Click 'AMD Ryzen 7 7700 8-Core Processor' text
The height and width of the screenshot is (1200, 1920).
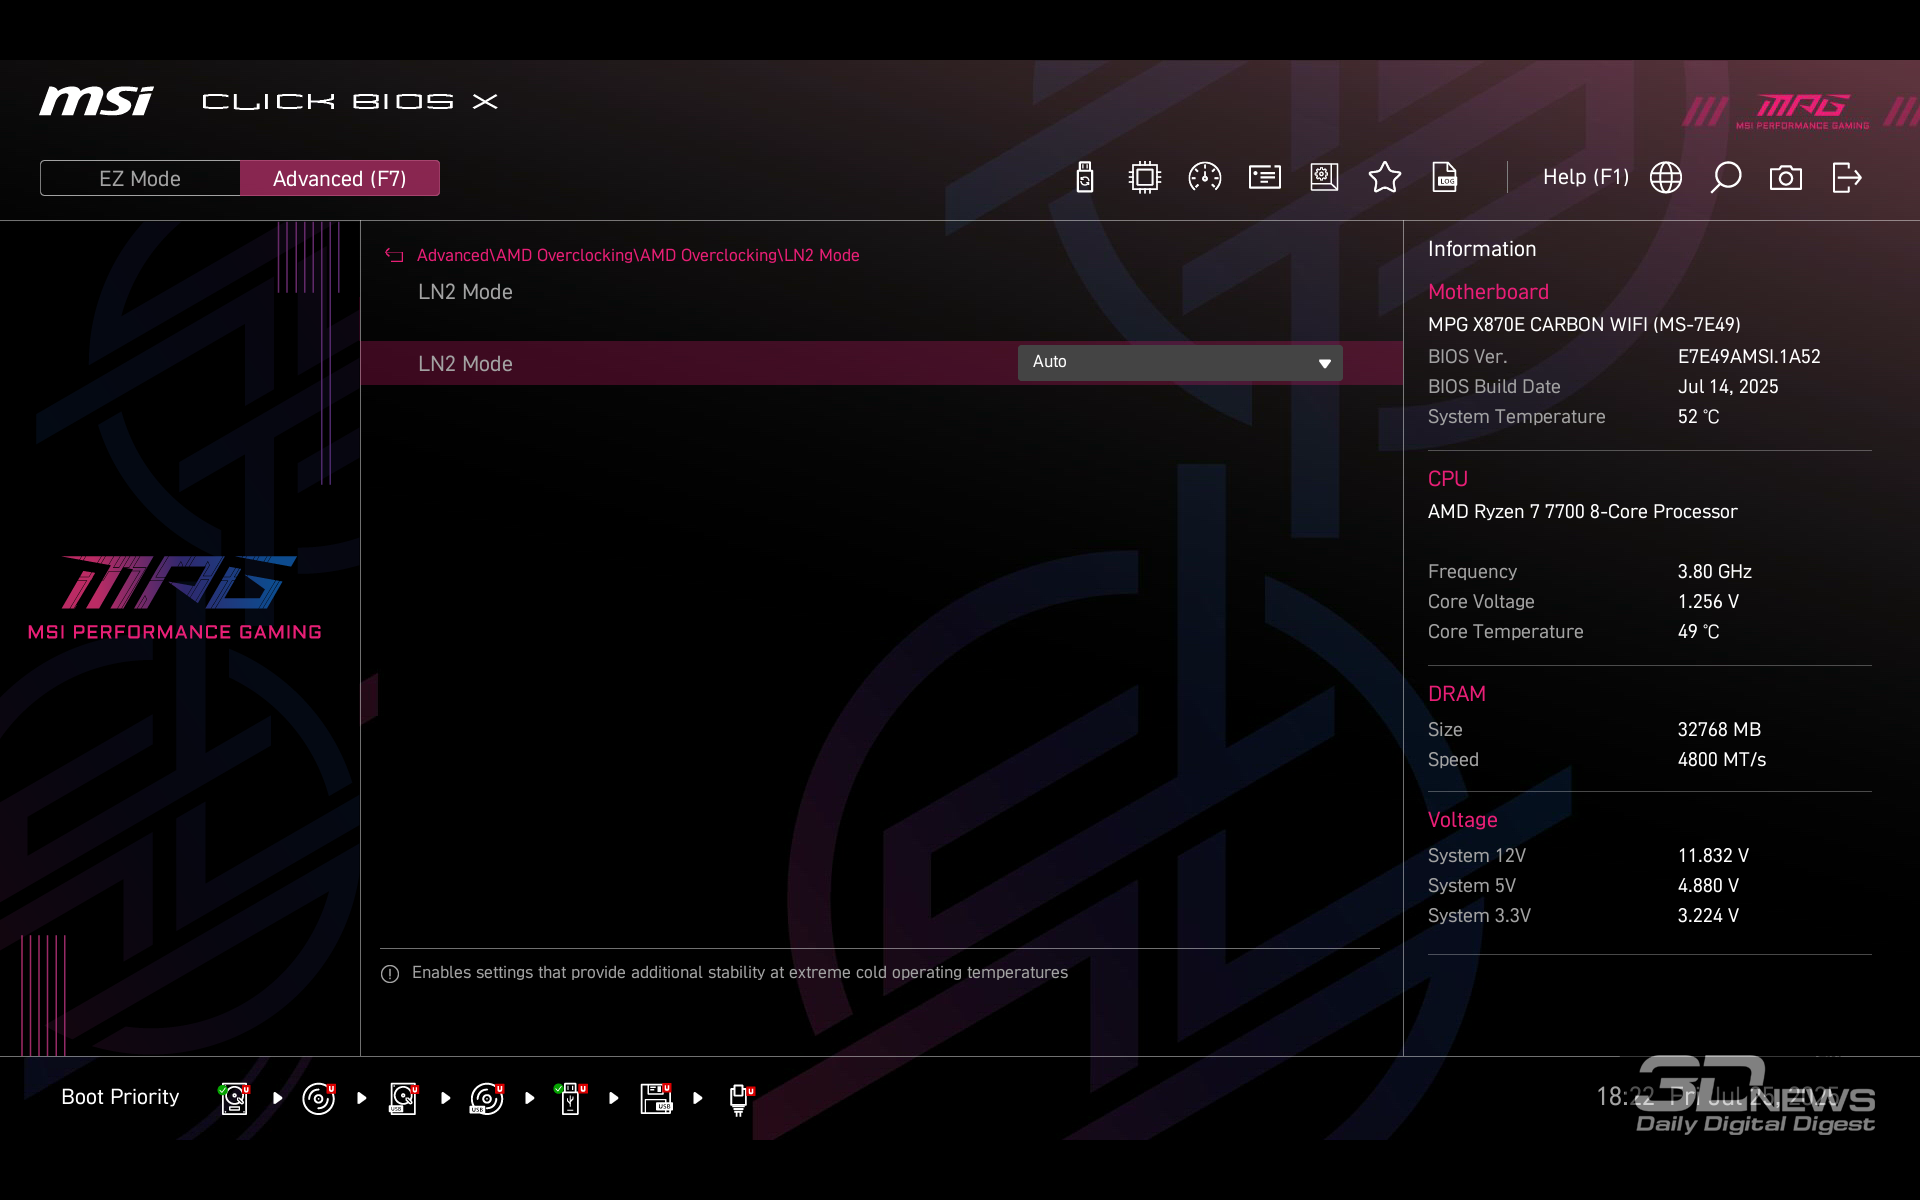1582,512
